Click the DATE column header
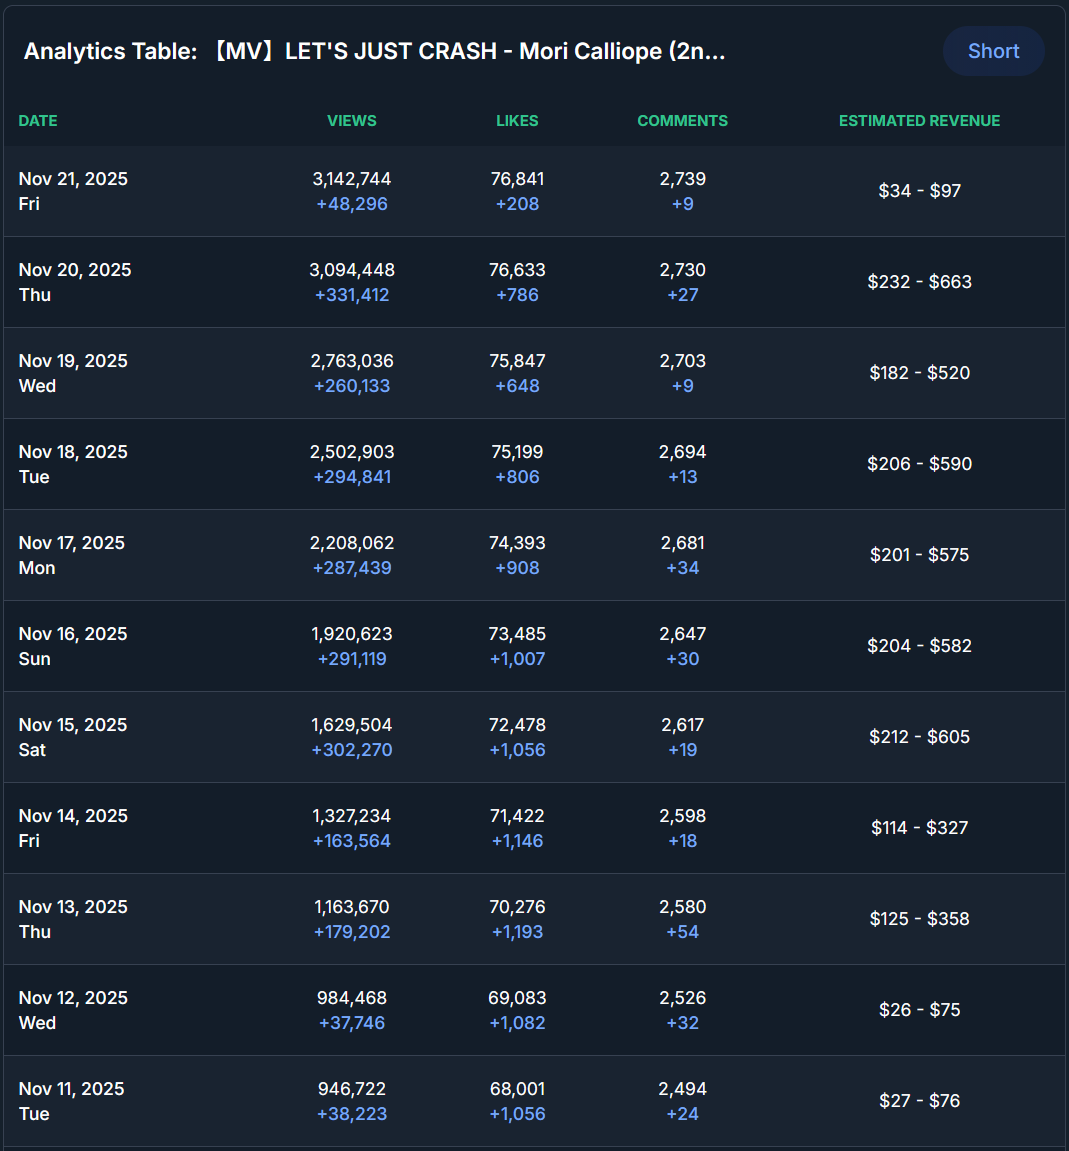The width and height of the screenshot is (1069, 1151). pyautogui.click(x=38, y=121)
